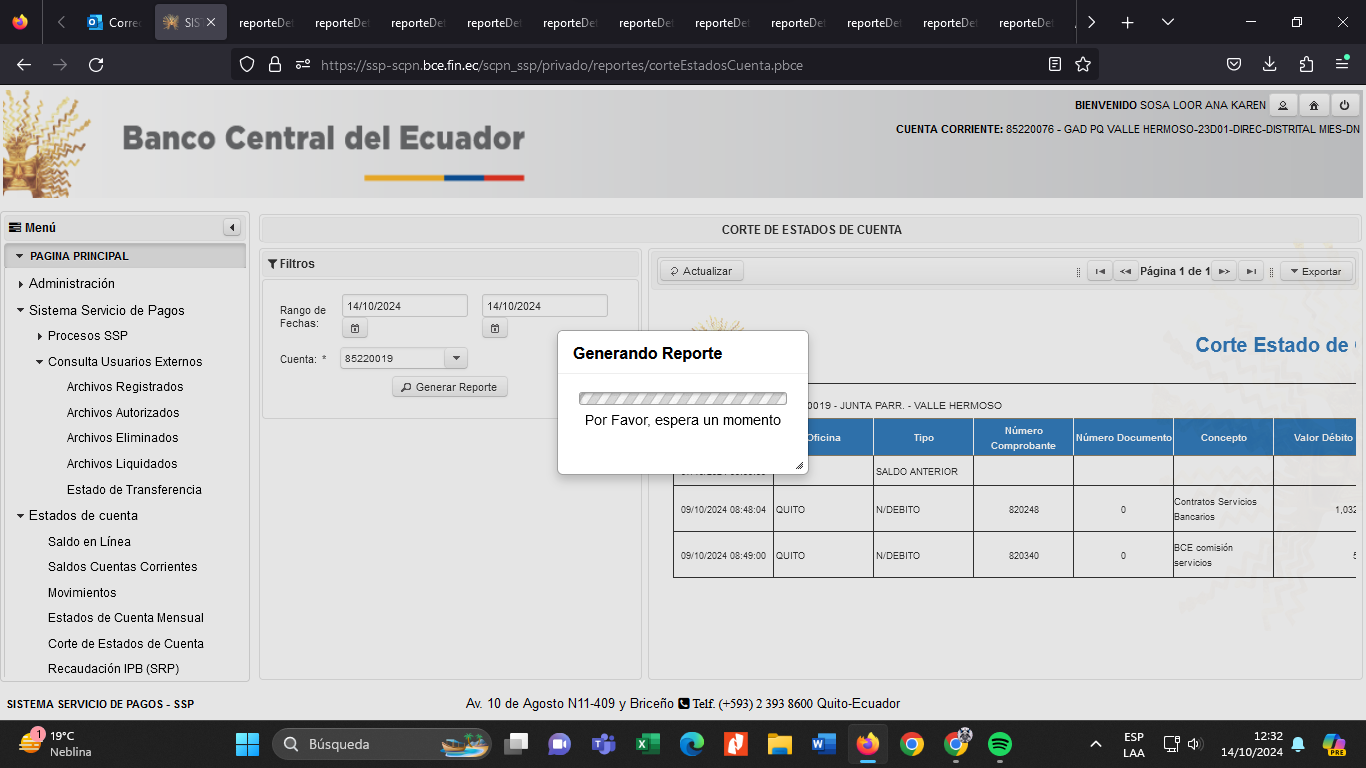Click the user profile icon in header
The image size is (1366, 768).
click(x=1282, y=105)
